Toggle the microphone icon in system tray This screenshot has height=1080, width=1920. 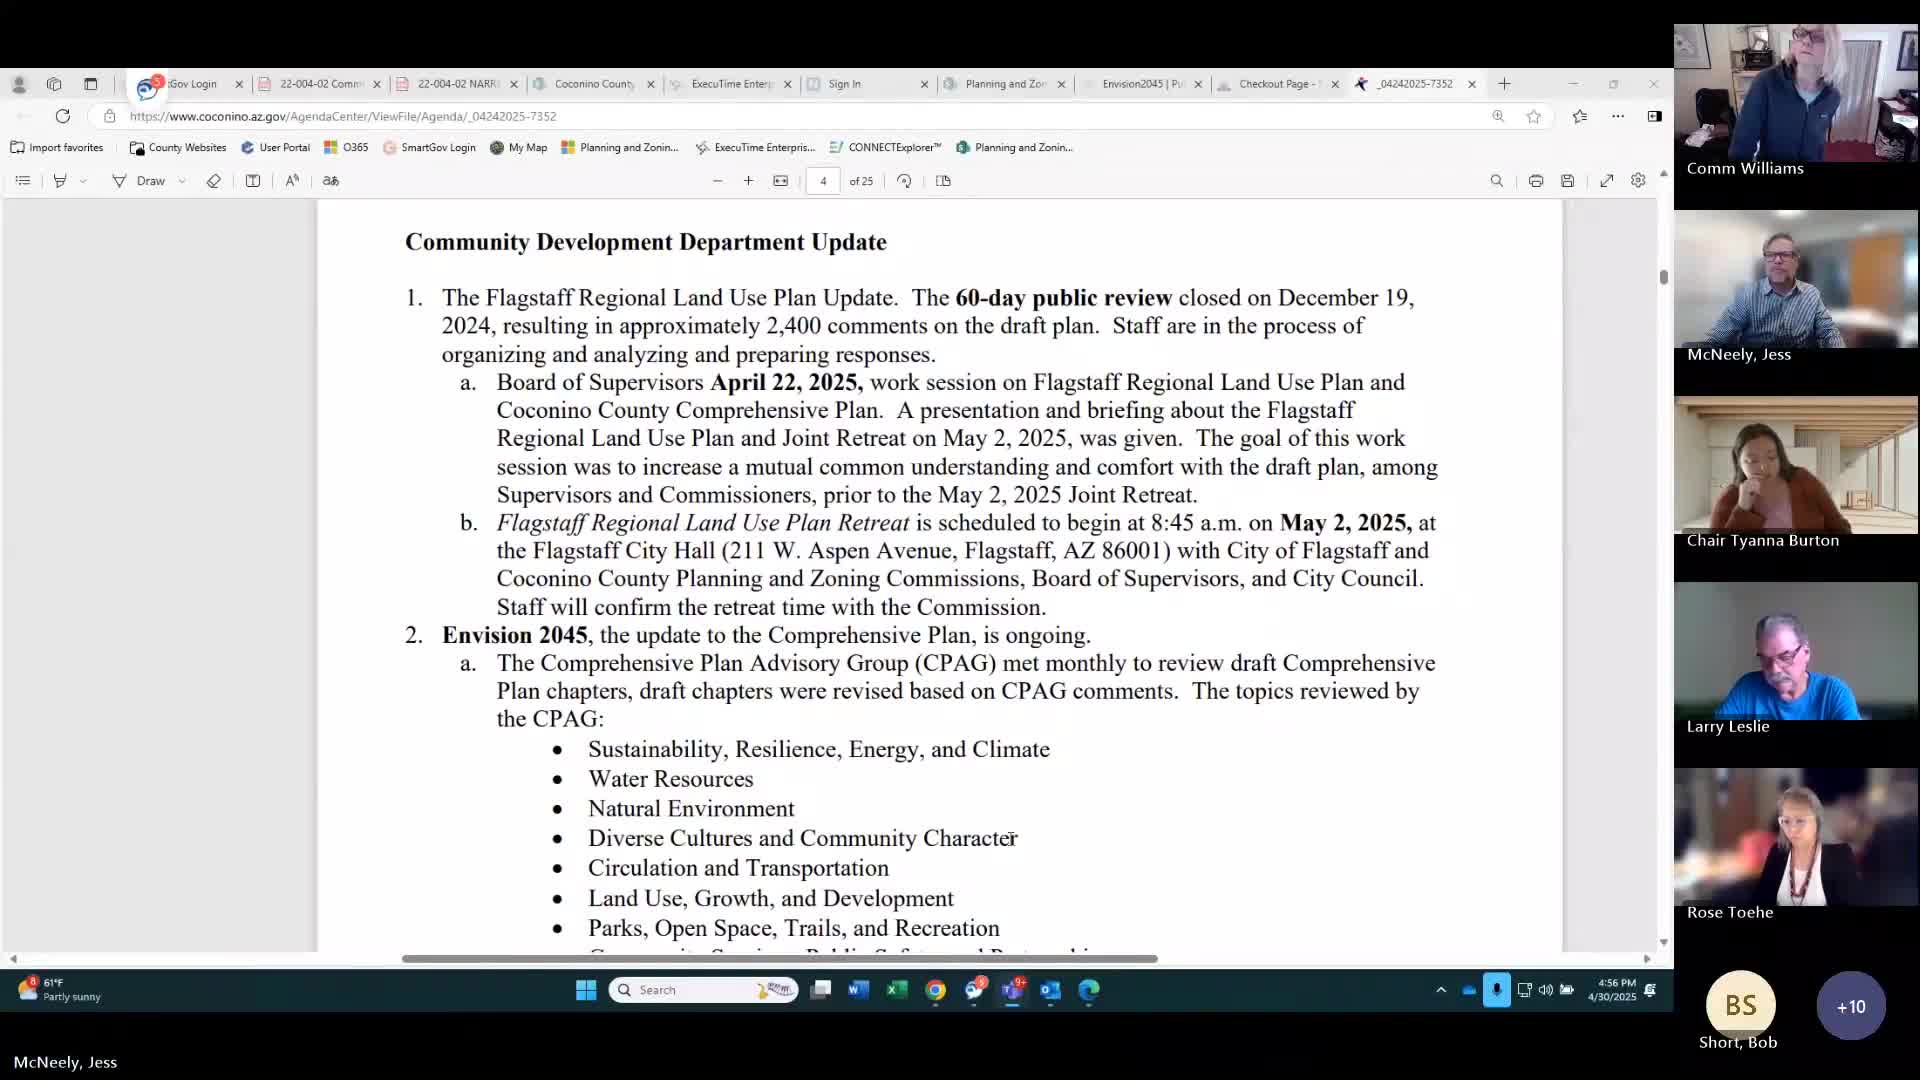point(1496,990)
